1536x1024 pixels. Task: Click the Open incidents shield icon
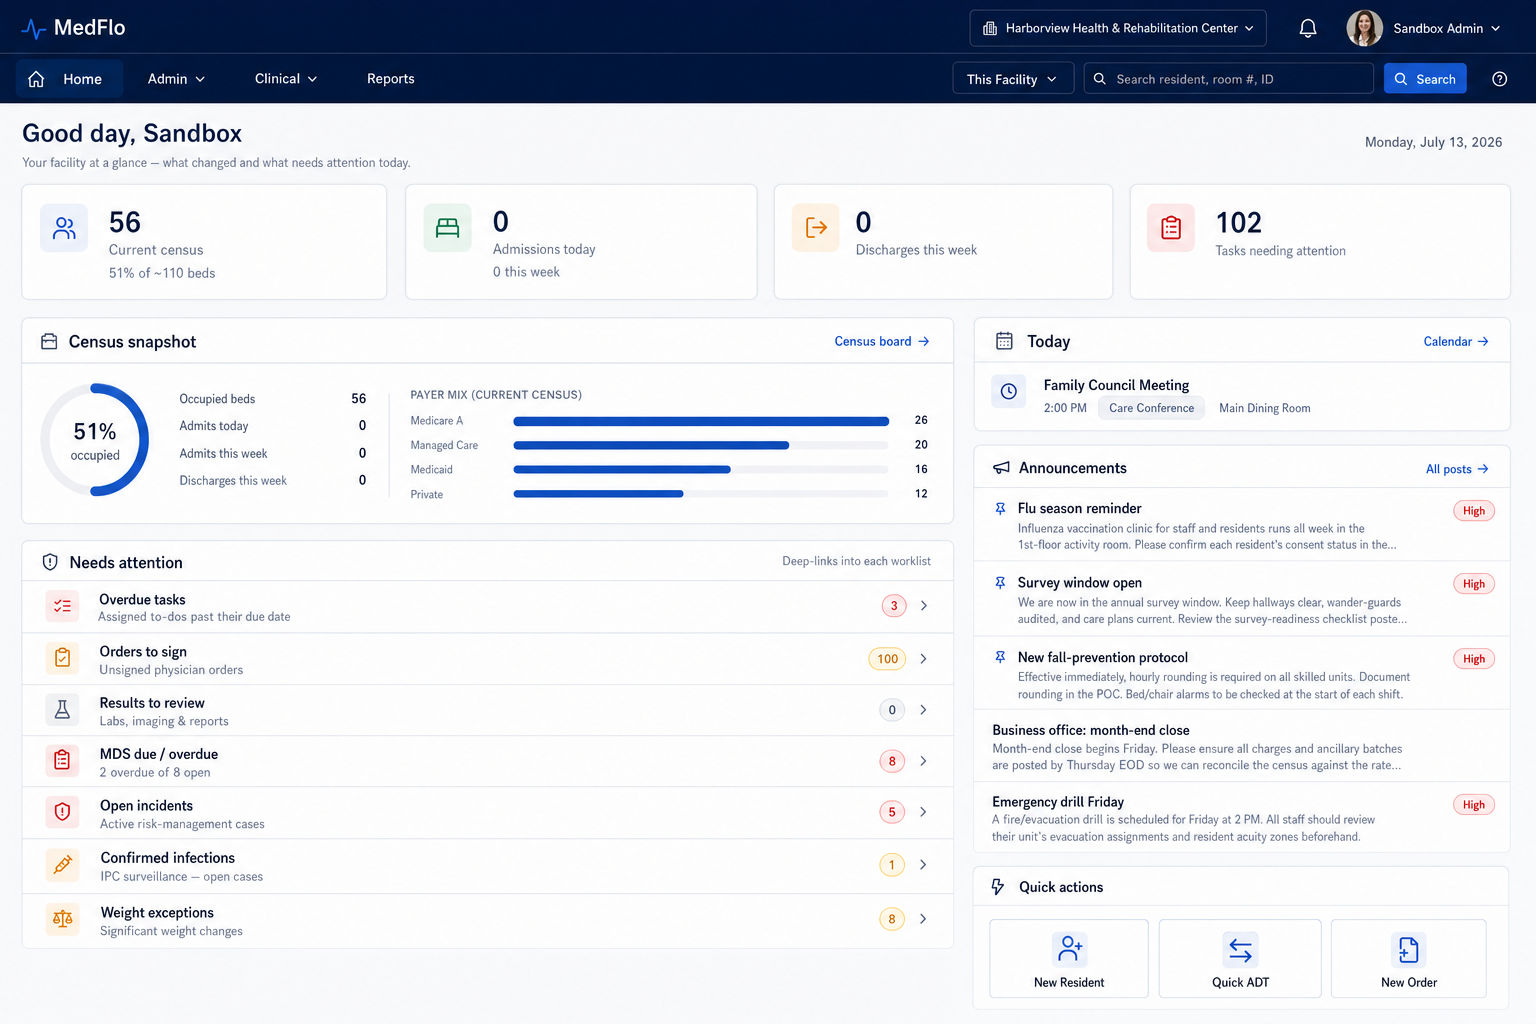coord(62,812)
